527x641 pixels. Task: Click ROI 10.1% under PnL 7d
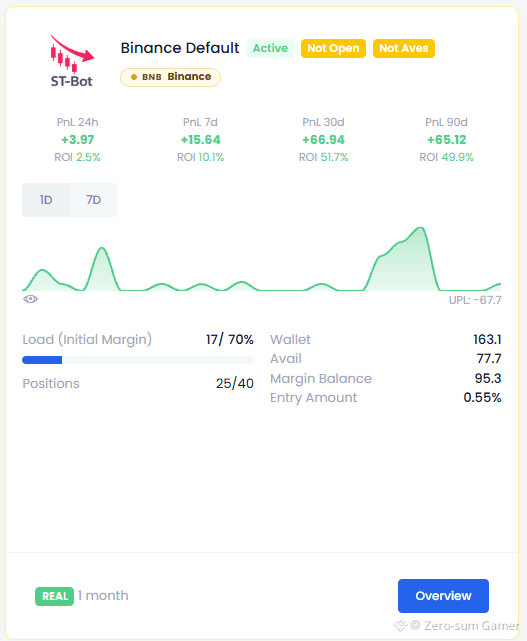pyautogui.click(x=200, y=157)
